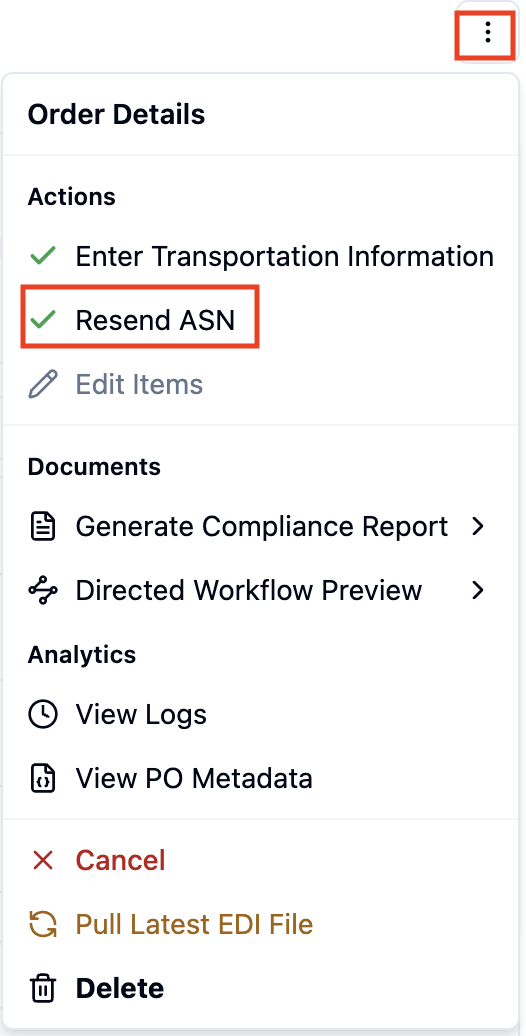This screenshot has width=526, height=1036.
Task: Click the red X icon beside Cancel
Action: tap(43, 860)
